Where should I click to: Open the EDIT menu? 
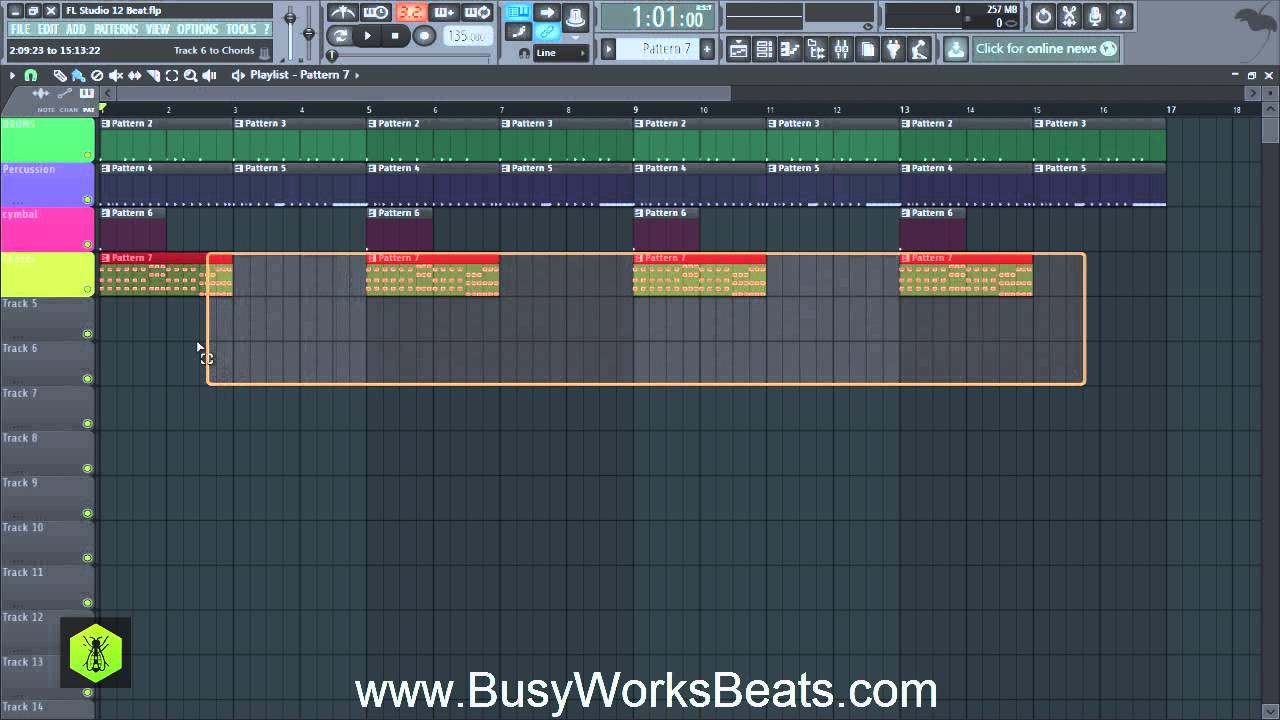click(48, 29)
